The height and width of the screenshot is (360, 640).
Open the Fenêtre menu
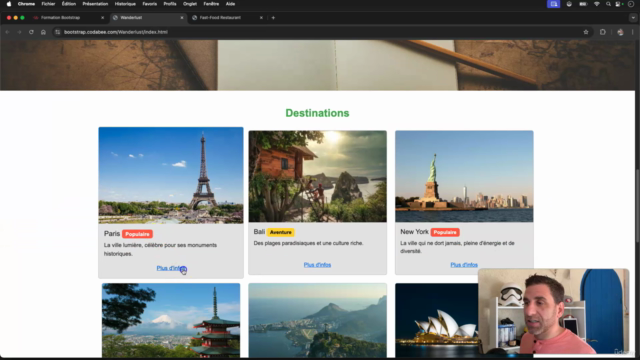[x=211, y=4]
